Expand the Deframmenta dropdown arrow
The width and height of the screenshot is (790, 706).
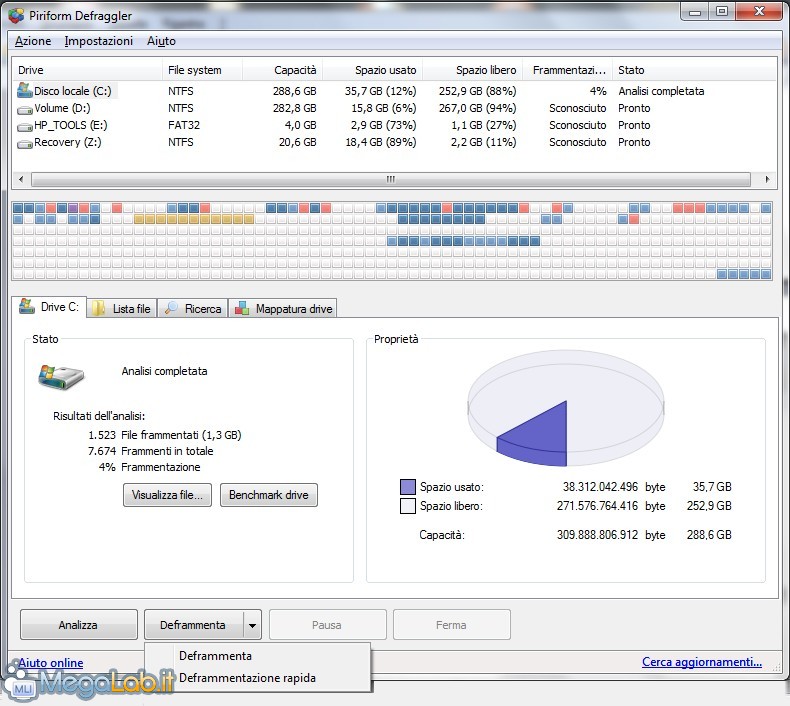[252, 625]
